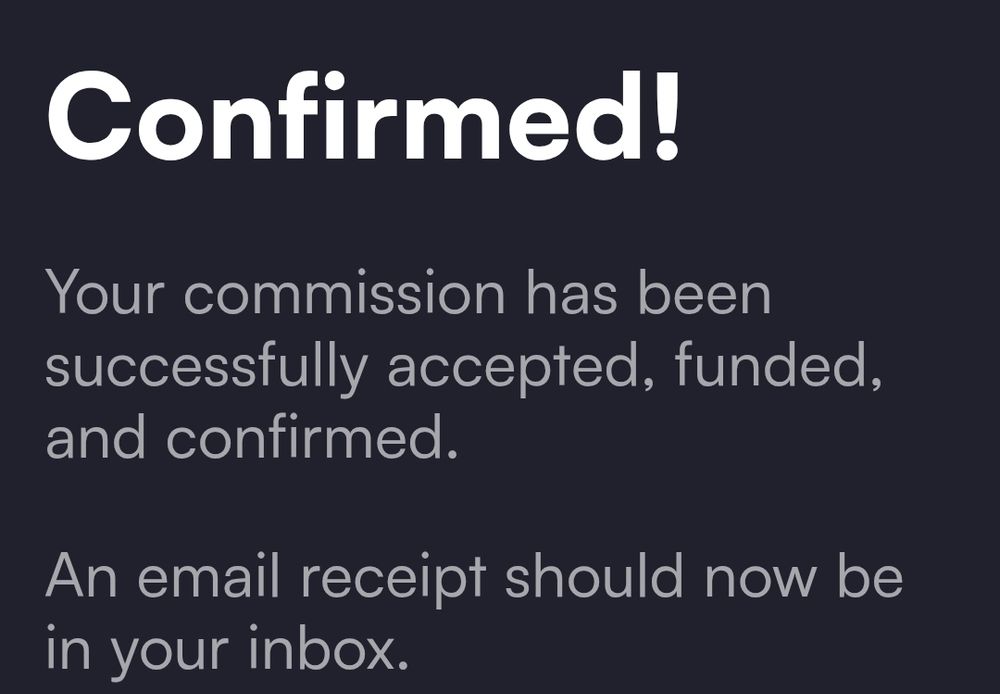This screenshot has width=1000, height=694.
Task: Select the word "receipt"
Action: pos(393,580)
